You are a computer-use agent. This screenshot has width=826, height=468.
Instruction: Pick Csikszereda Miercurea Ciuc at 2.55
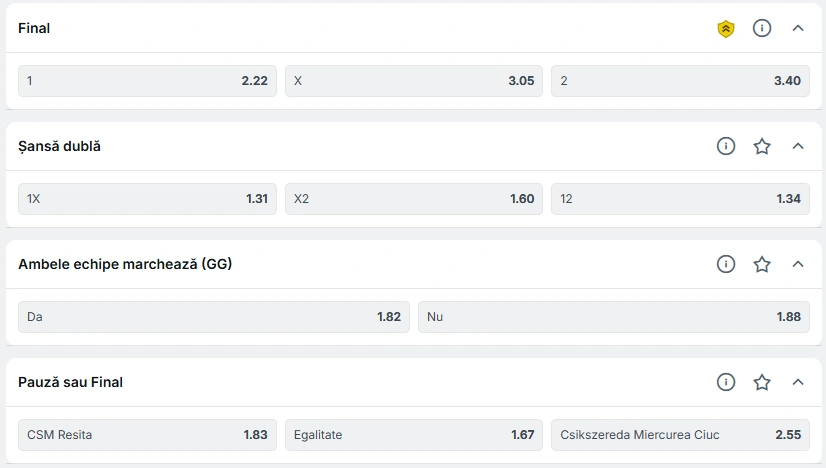click(681, 435)
